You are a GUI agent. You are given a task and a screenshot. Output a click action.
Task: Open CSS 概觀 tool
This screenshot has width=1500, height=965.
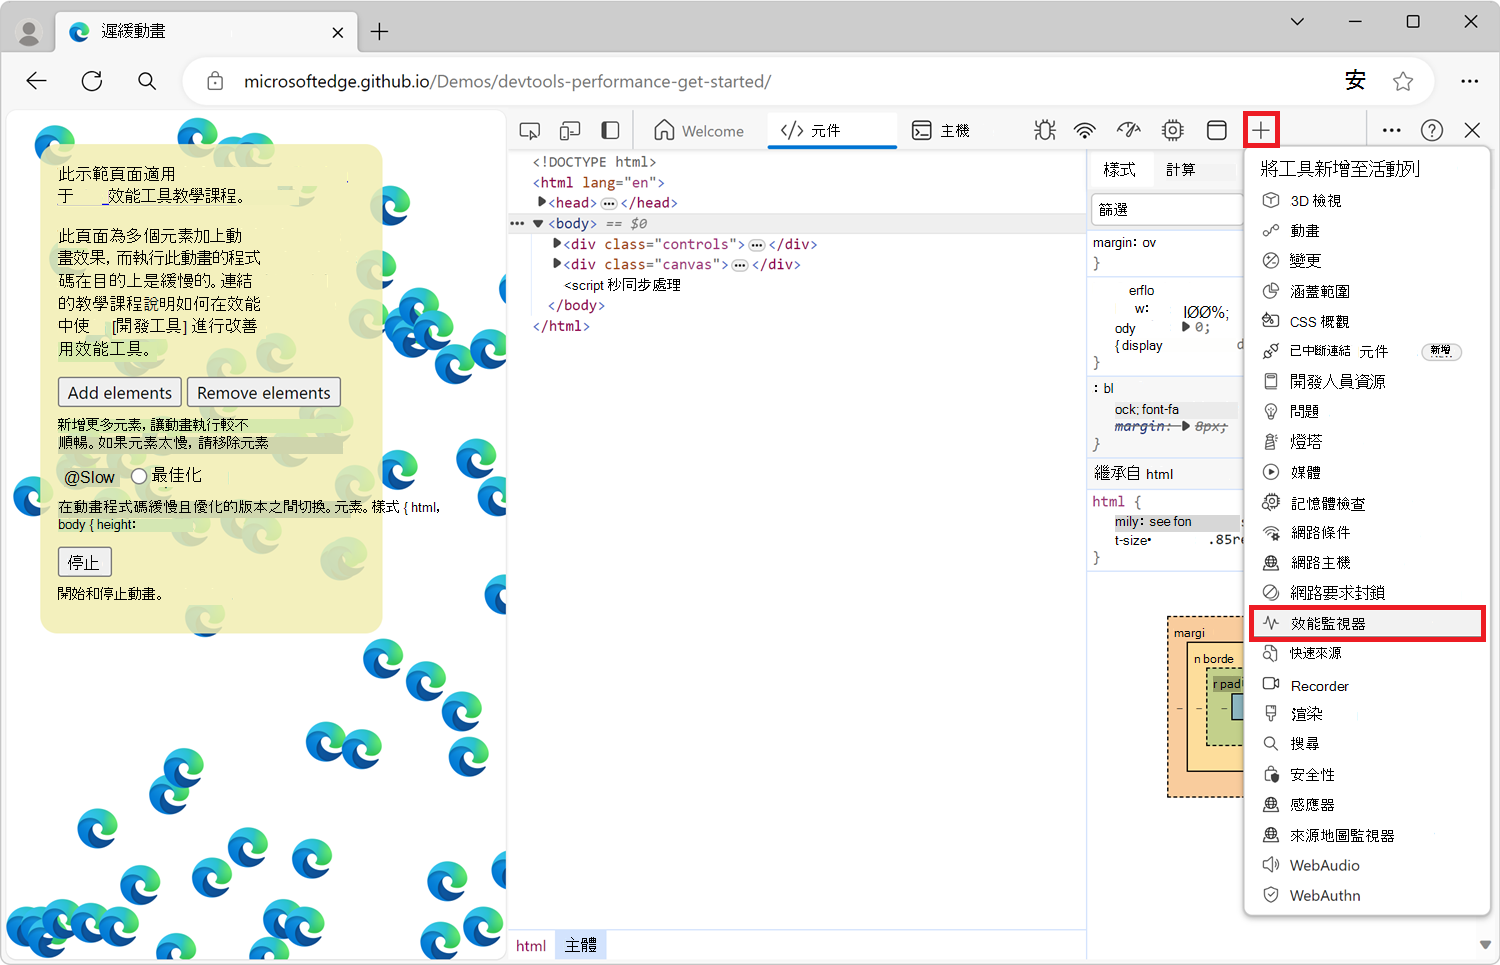click(x=1367, y=321)
